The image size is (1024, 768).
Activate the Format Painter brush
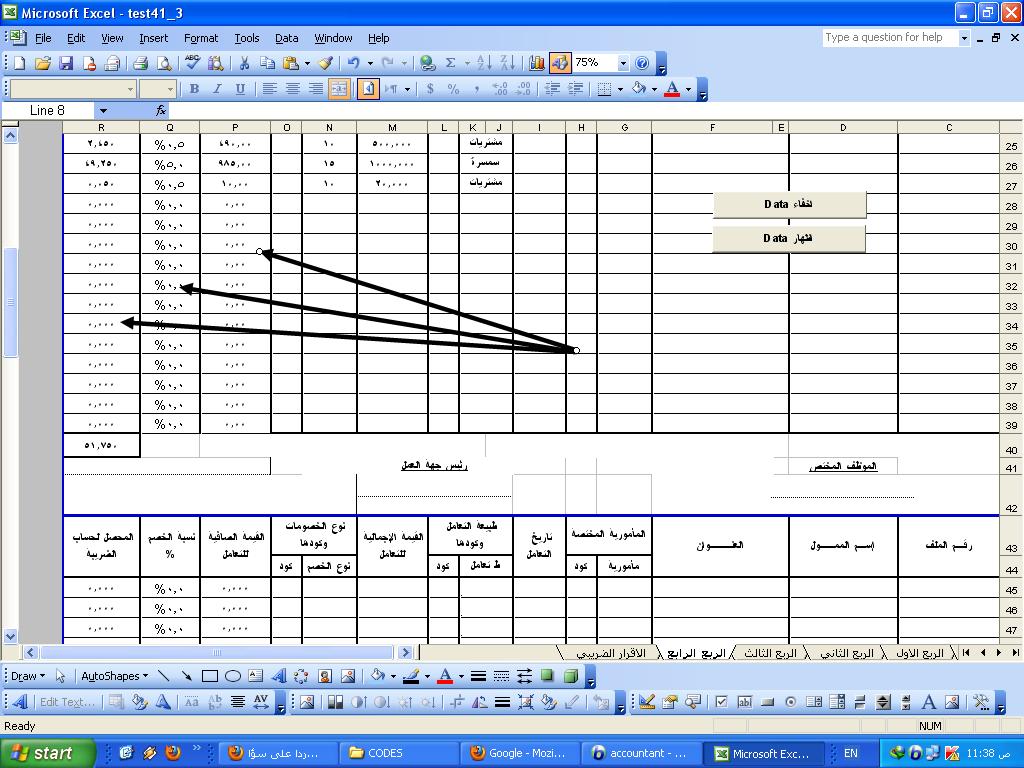(x=326, y=63)
